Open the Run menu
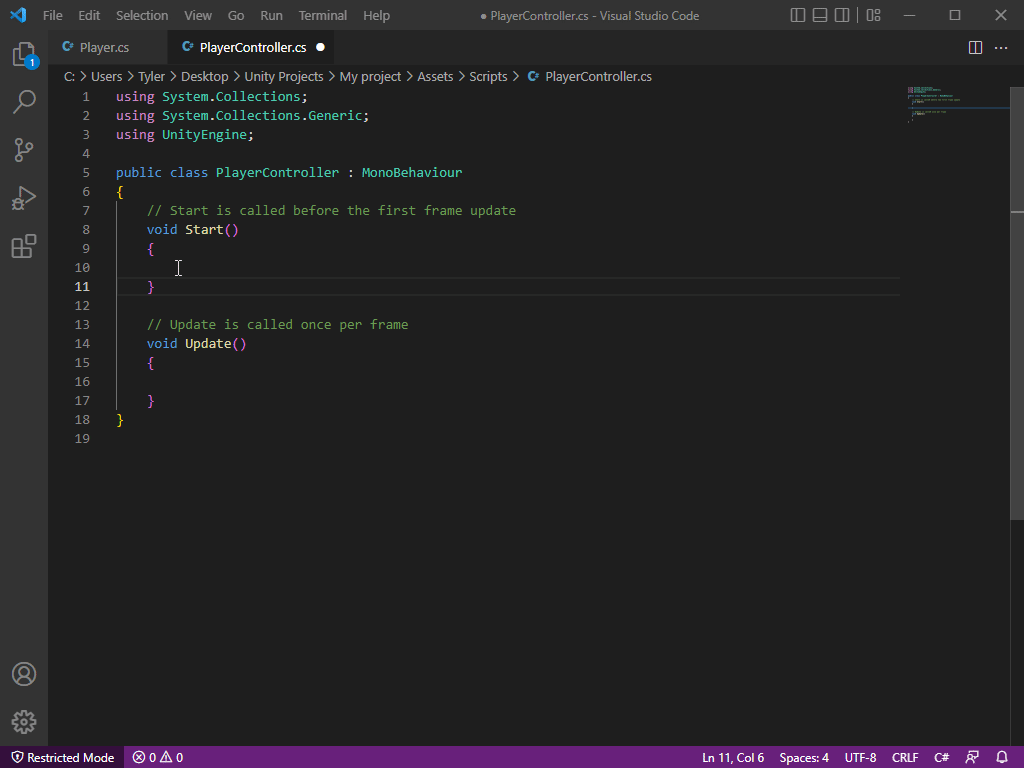Viewport: 1024px width, 768px height. [271, 16]
